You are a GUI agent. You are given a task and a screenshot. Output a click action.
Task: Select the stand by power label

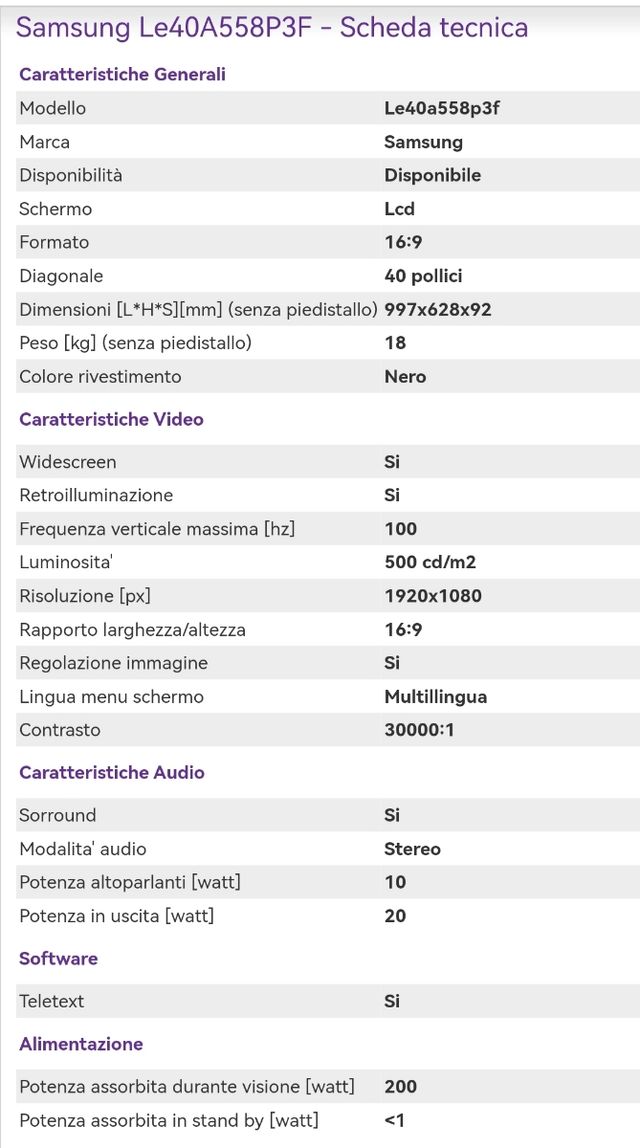(x=169, y=1120)
